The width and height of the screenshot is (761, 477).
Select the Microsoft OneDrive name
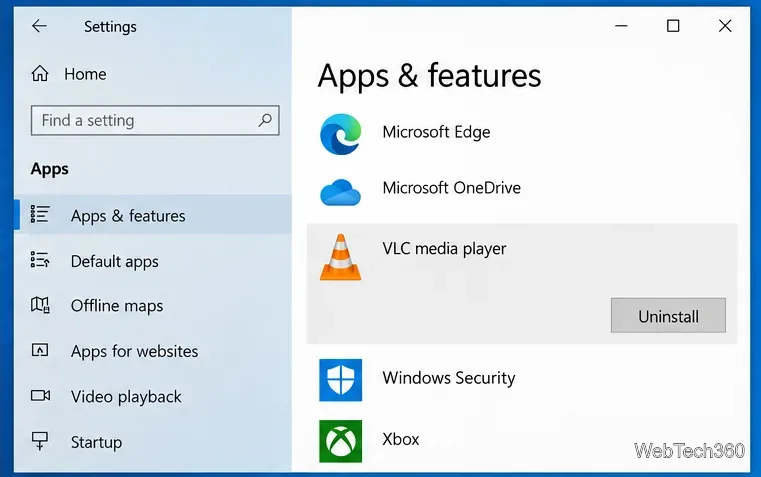coord(451,188)
